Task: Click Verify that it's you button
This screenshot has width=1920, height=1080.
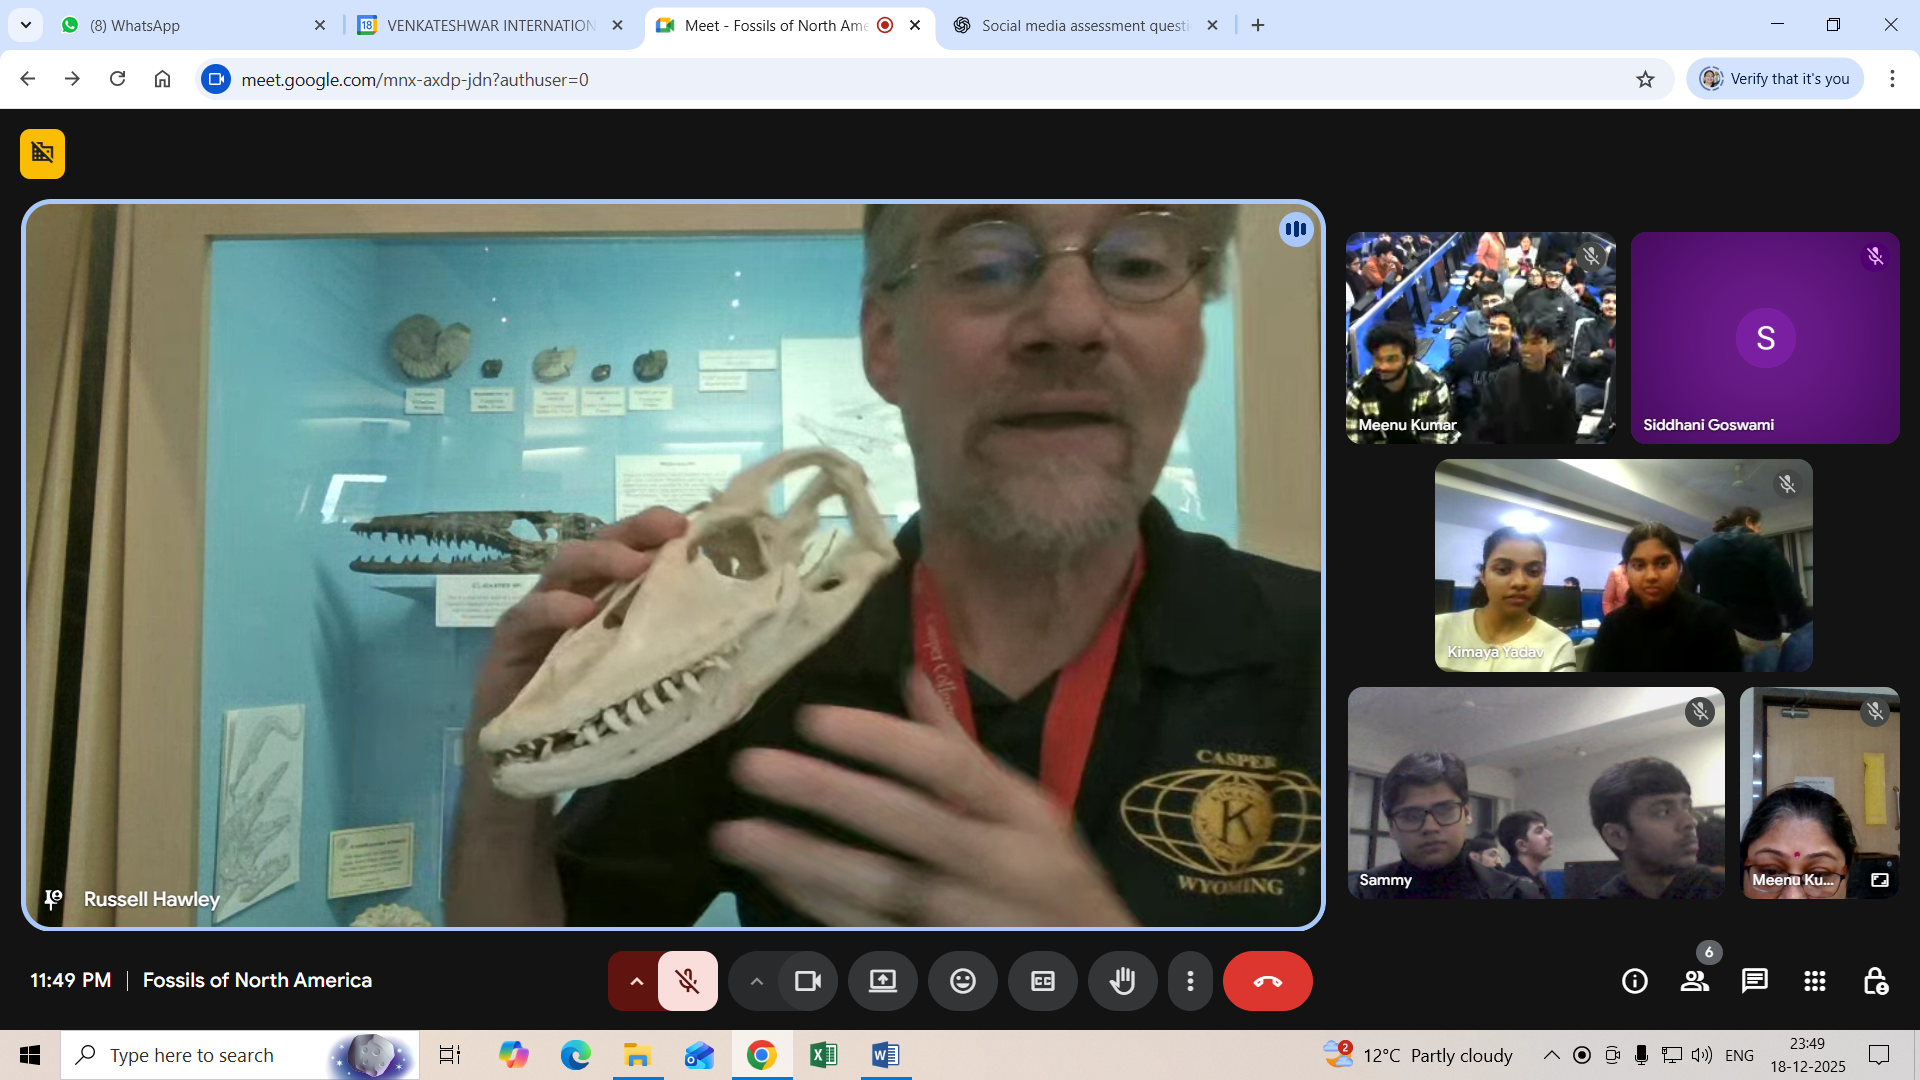Action: tap(1775, 79)
